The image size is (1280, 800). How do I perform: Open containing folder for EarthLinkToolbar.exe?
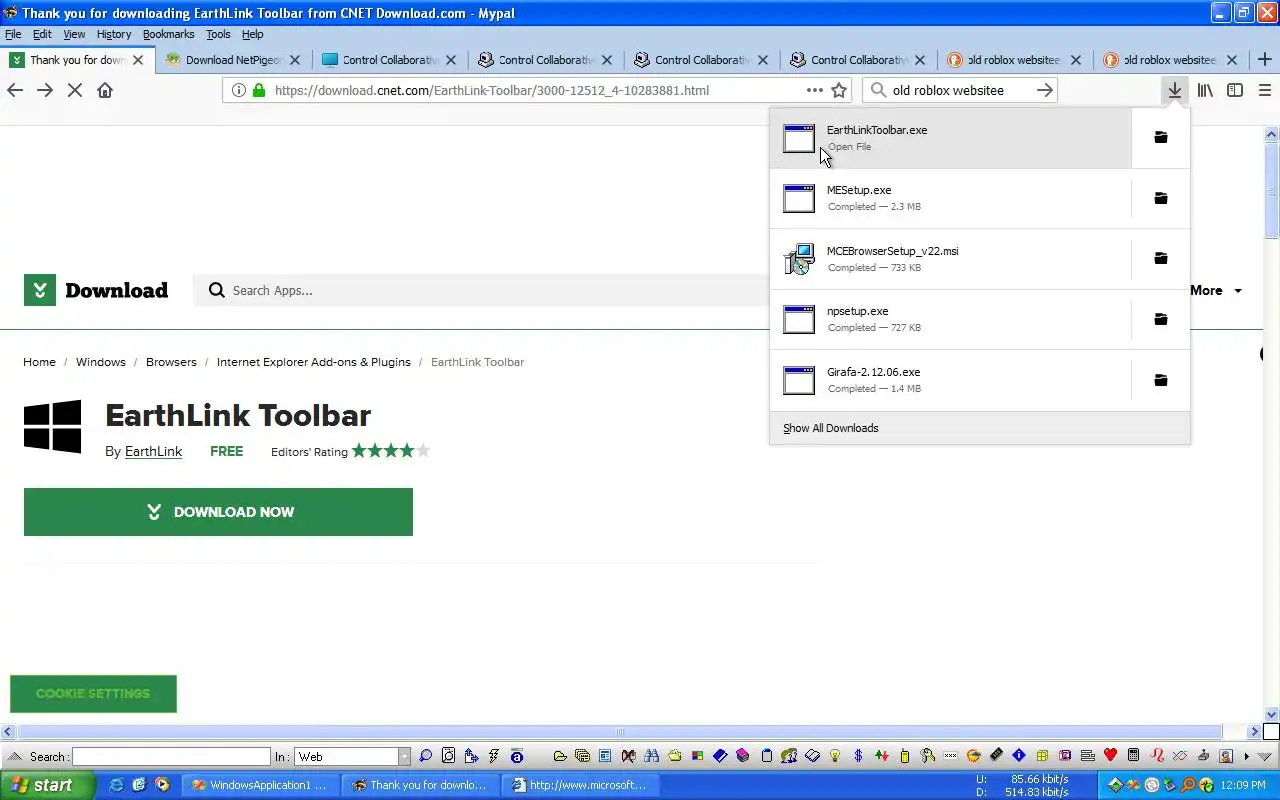pos(1160,137)
